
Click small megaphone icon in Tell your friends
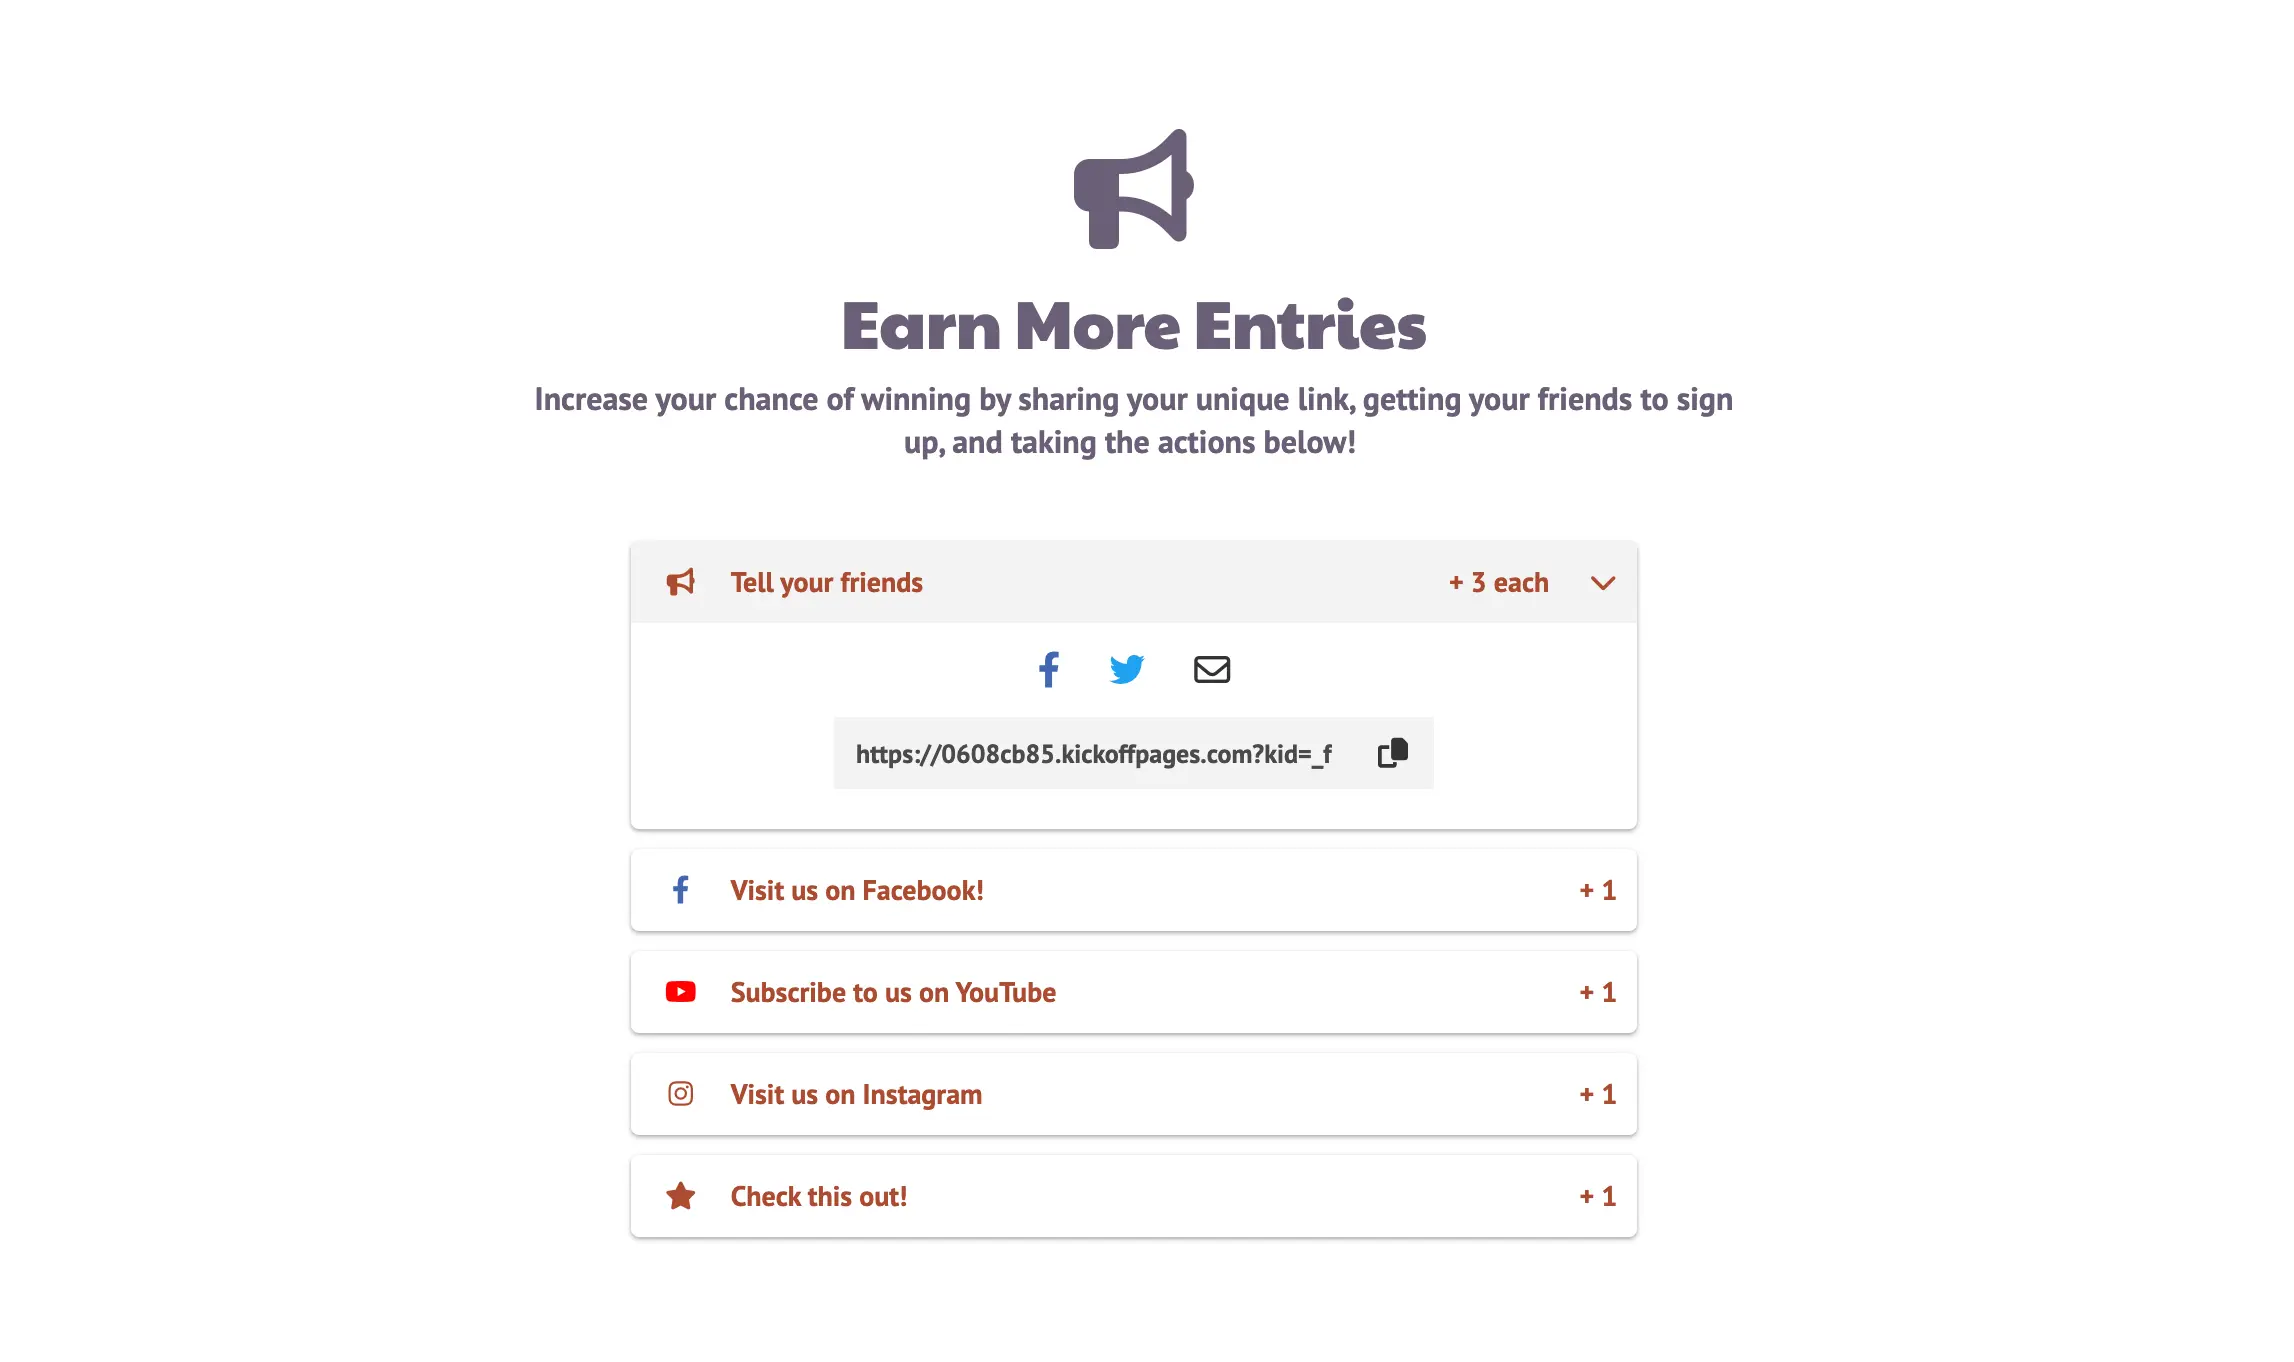click(x=680, y=582)
